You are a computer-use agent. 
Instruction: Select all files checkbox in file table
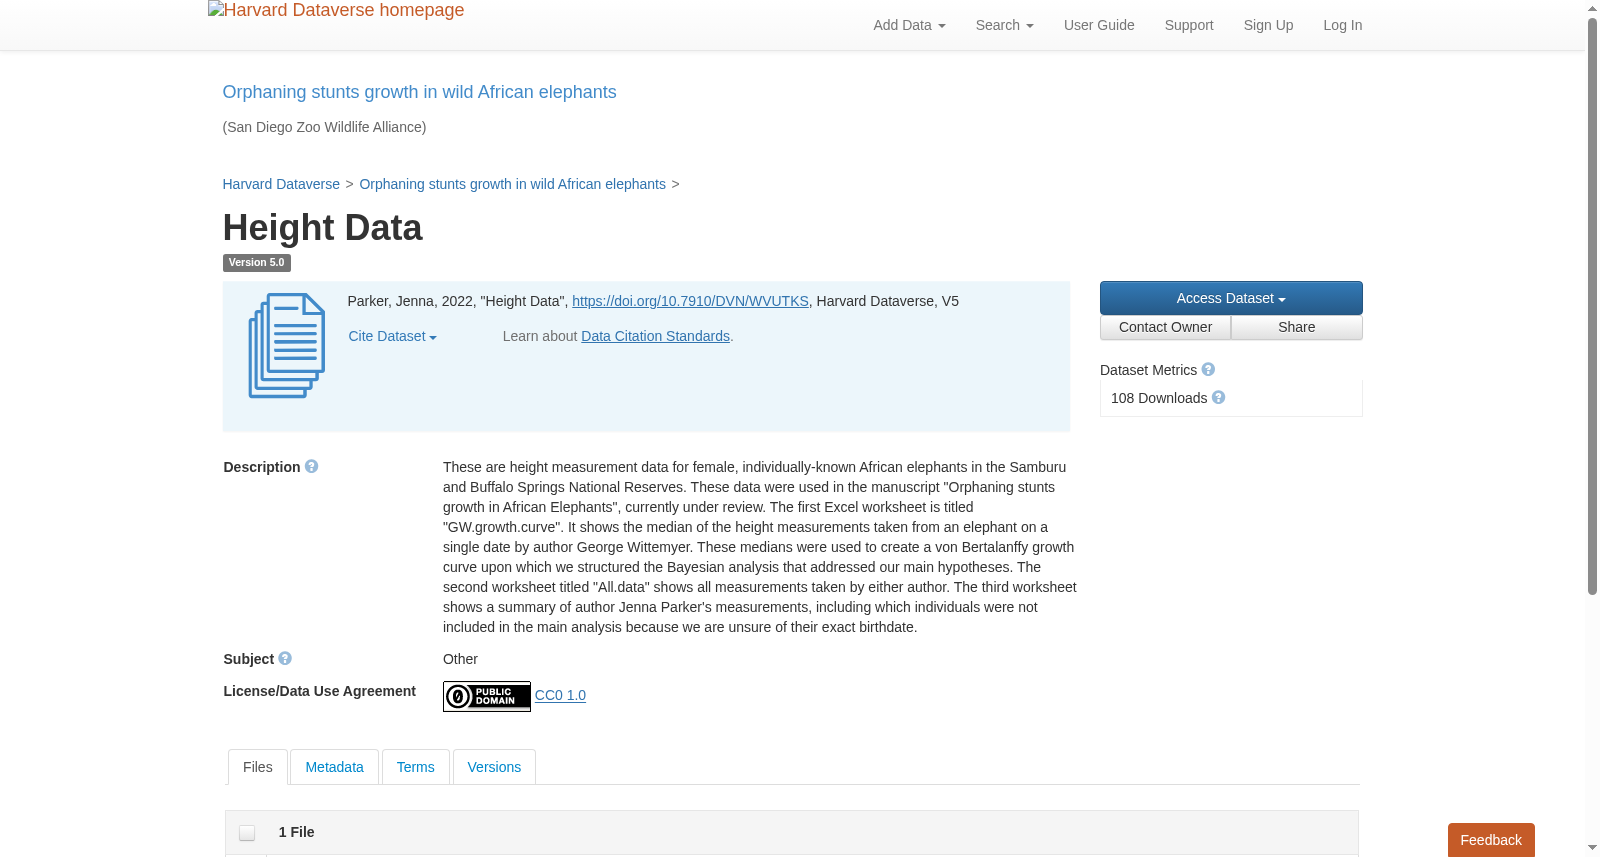click(x=247, y=833)
